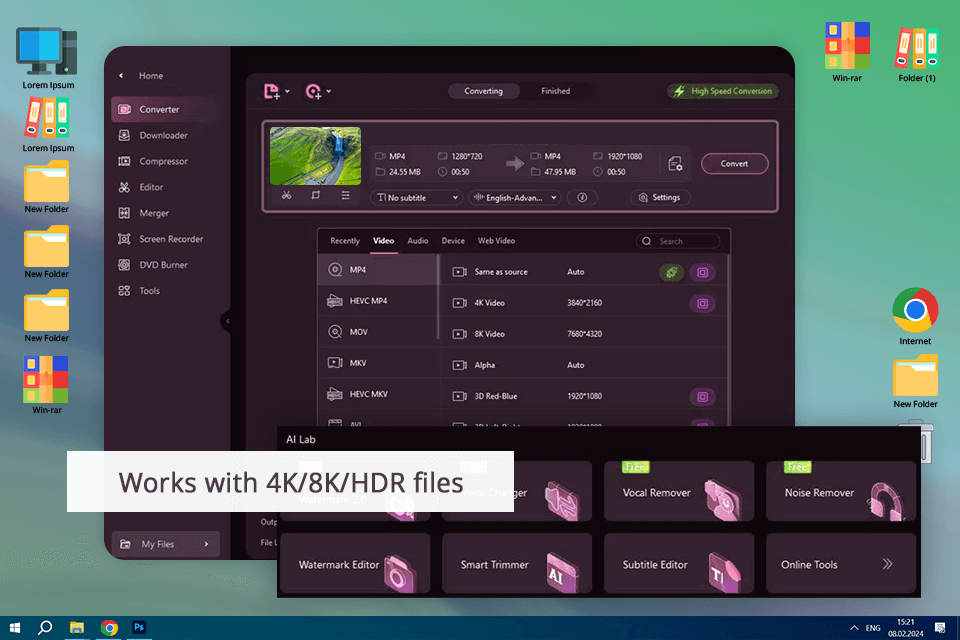Viewport: 960px width, 640px height.
Task: Click the green rocket icon on Same as source
Action: tap(672, 273)
